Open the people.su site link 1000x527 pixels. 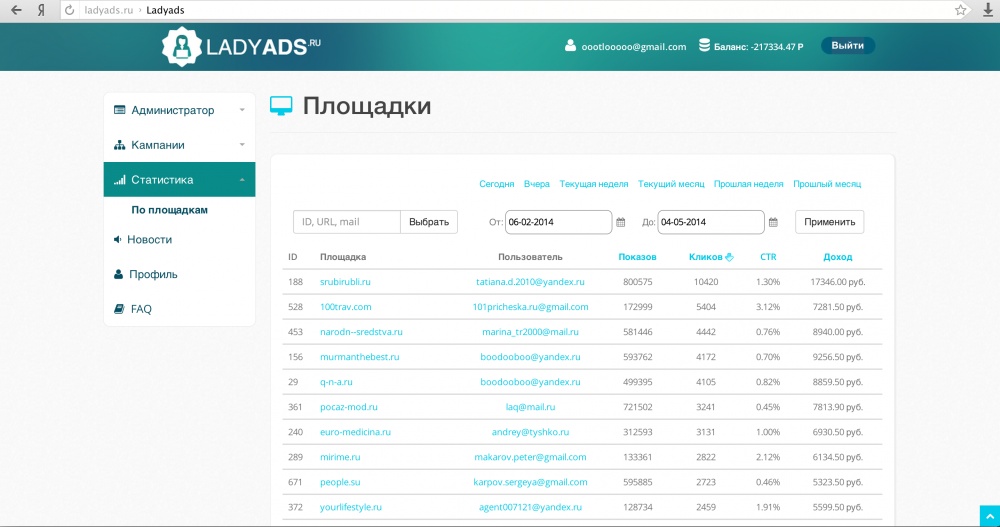point(340,482)
